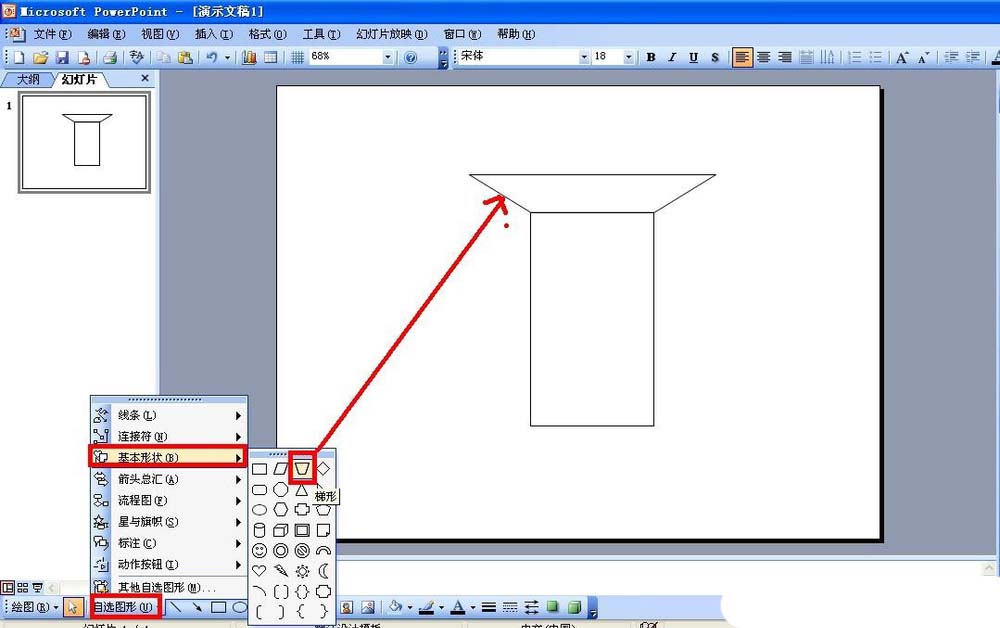Expand the 线条 (Lines) submenu
Image resolution: width=1000 pixels, height=628 pixels.
click(168, 416)
